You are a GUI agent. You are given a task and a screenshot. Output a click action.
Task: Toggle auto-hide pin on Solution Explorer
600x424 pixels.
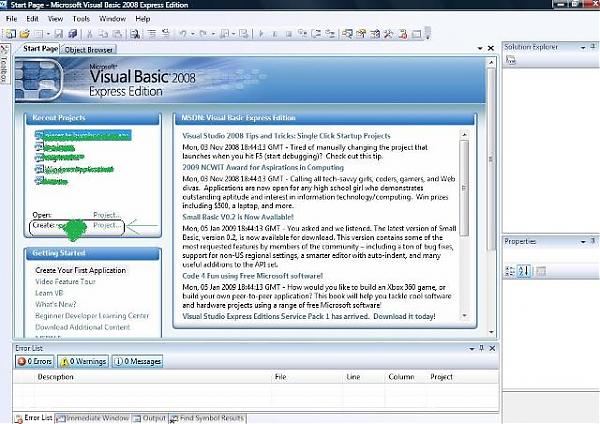[593, 47]
